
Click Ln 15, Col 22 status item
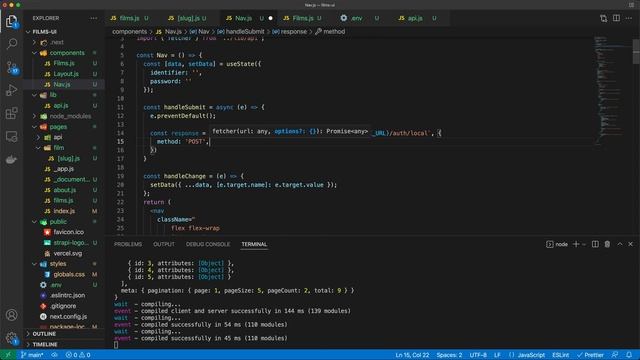[x=412, y=355]
